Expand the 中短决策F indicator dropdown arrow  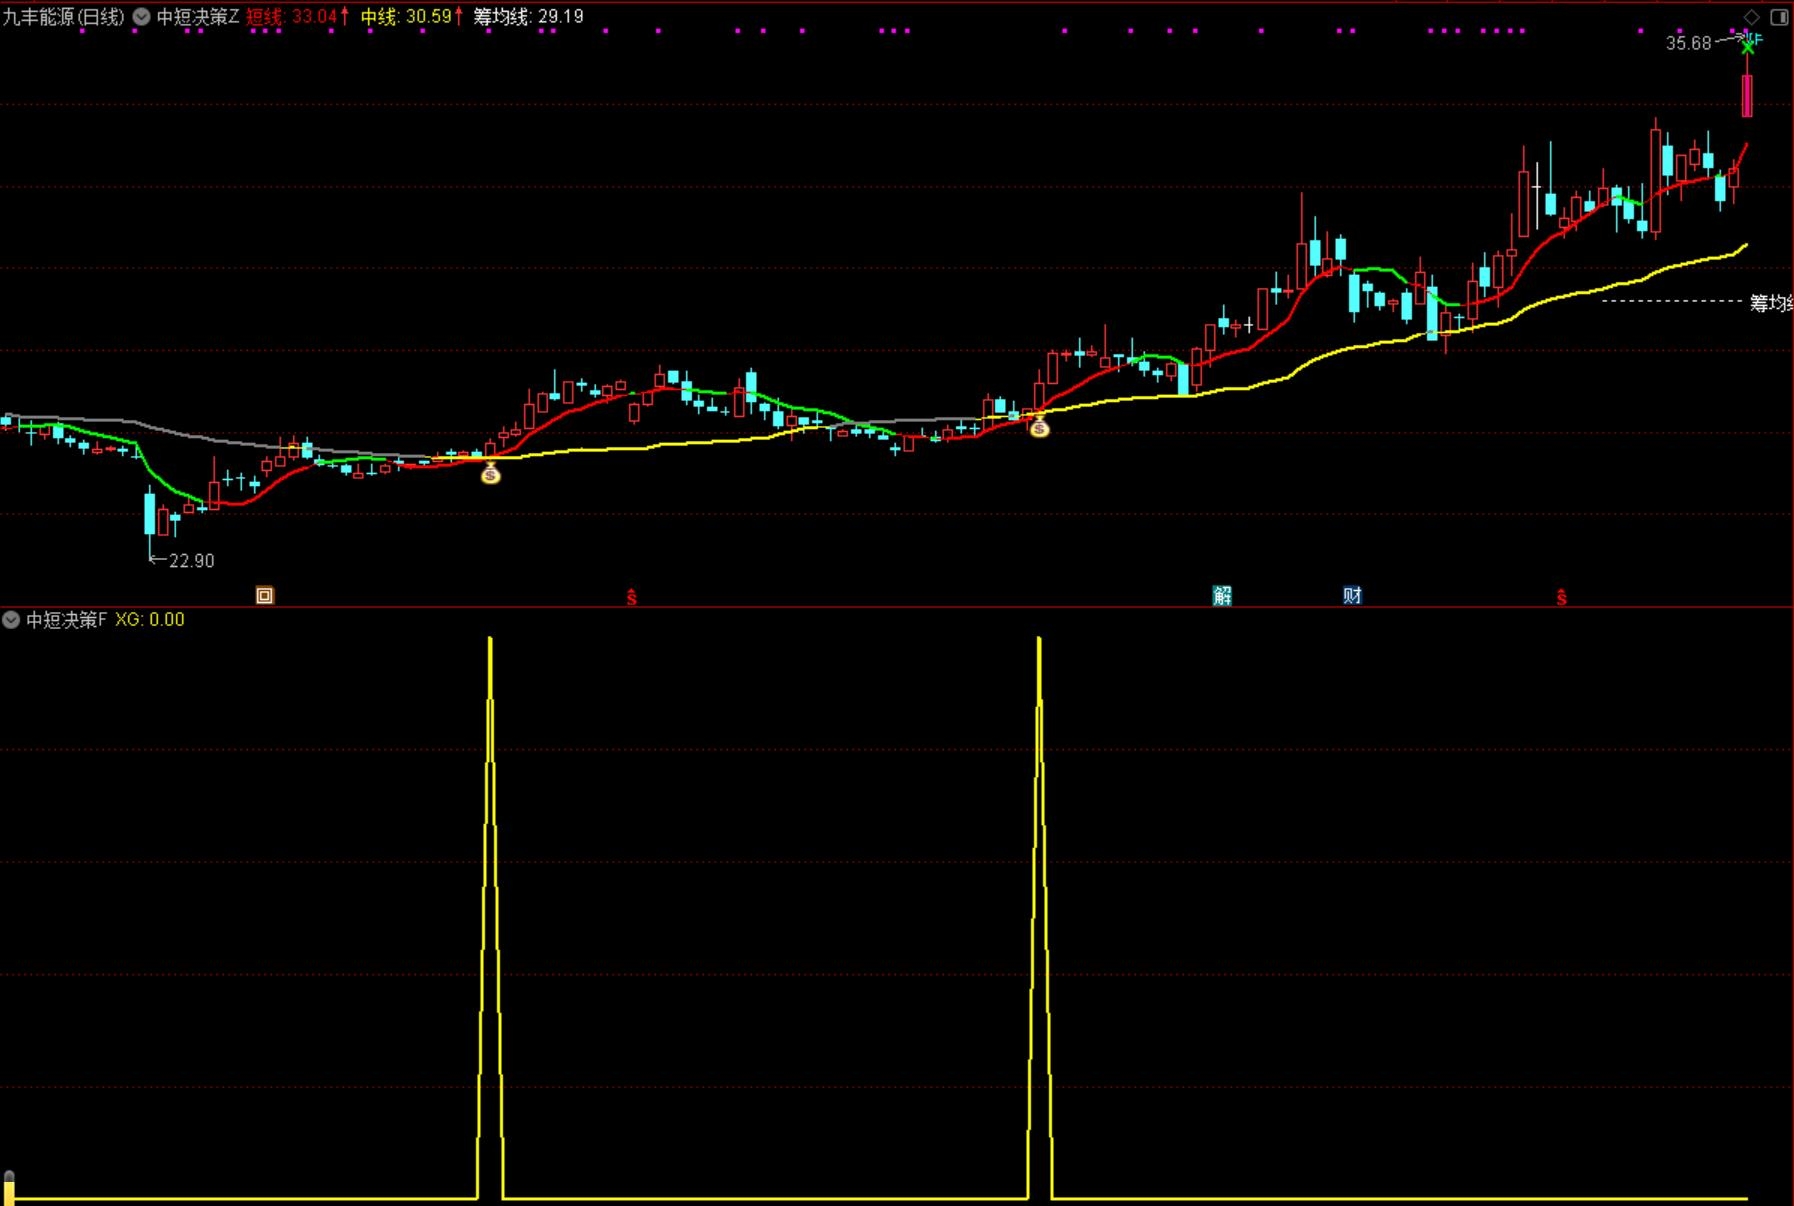click(11, 620)
